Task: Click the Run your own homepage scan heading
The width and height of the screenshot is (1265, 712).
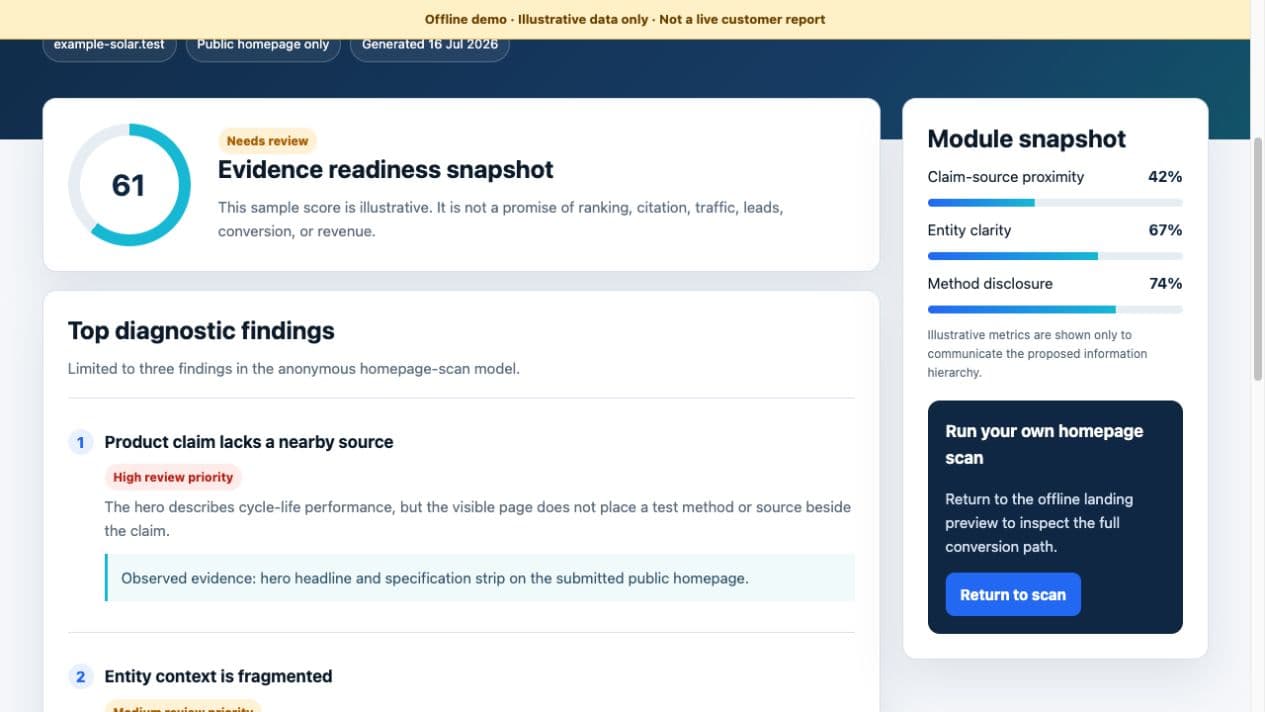Action: (1044, 445)
